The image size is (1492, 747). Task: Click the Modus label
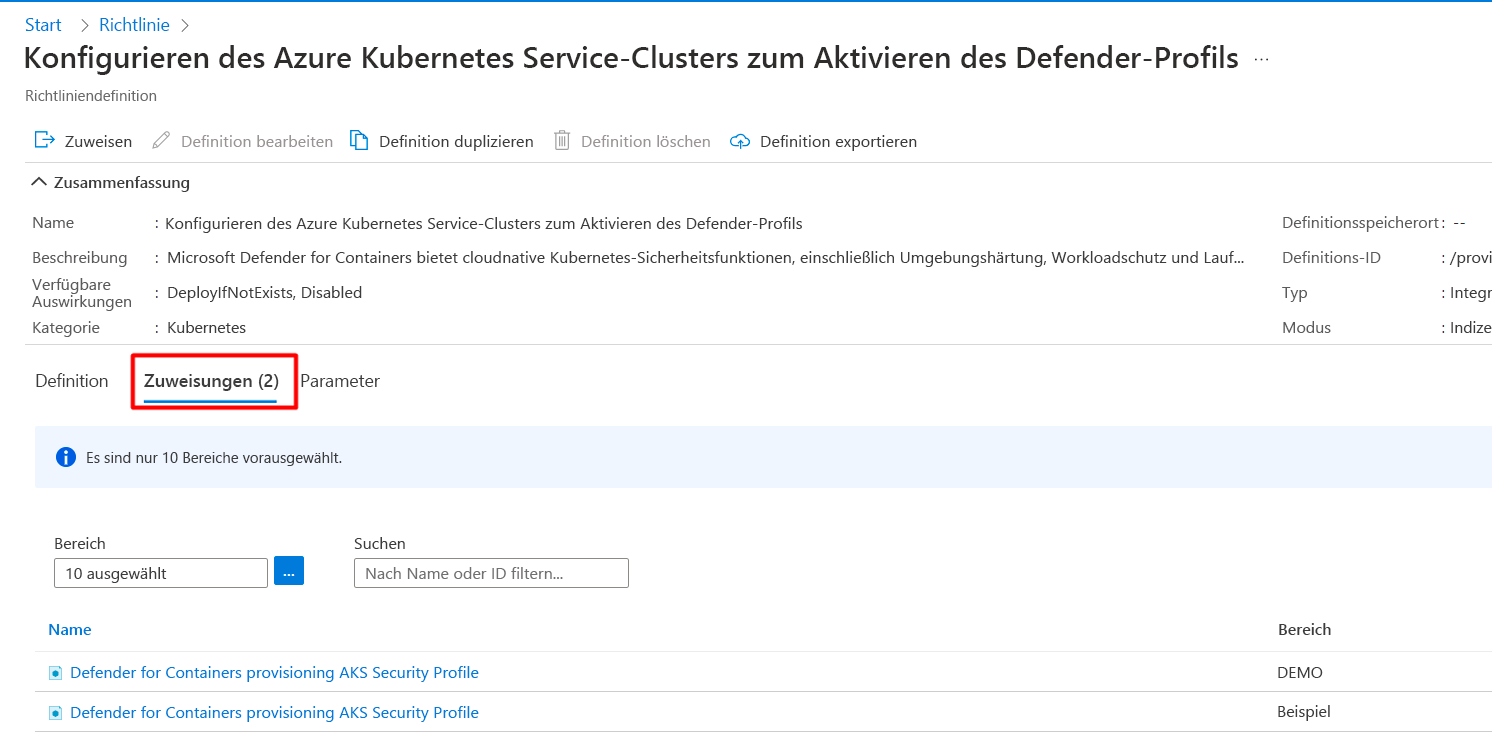pos(1306,328)
